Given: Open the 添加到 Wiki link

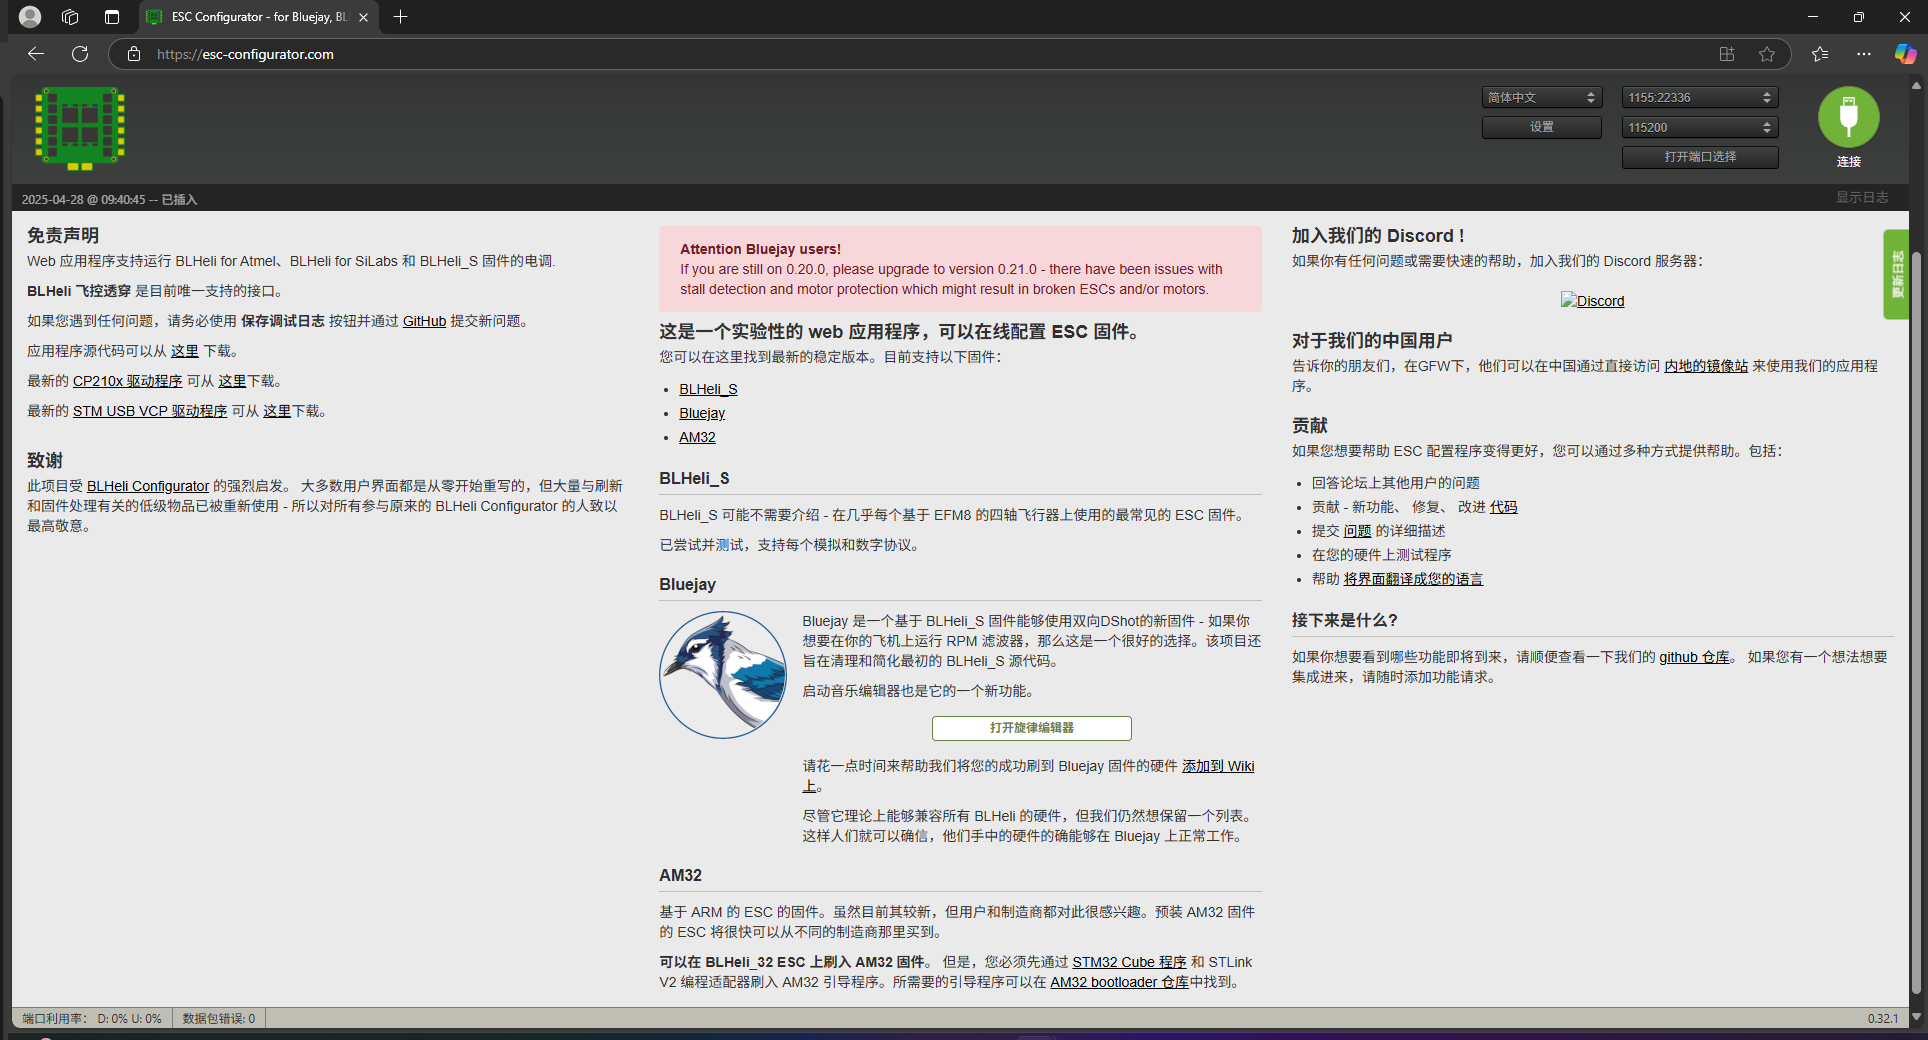Looking at the screenshot, I should click(x=1218, y=766).
